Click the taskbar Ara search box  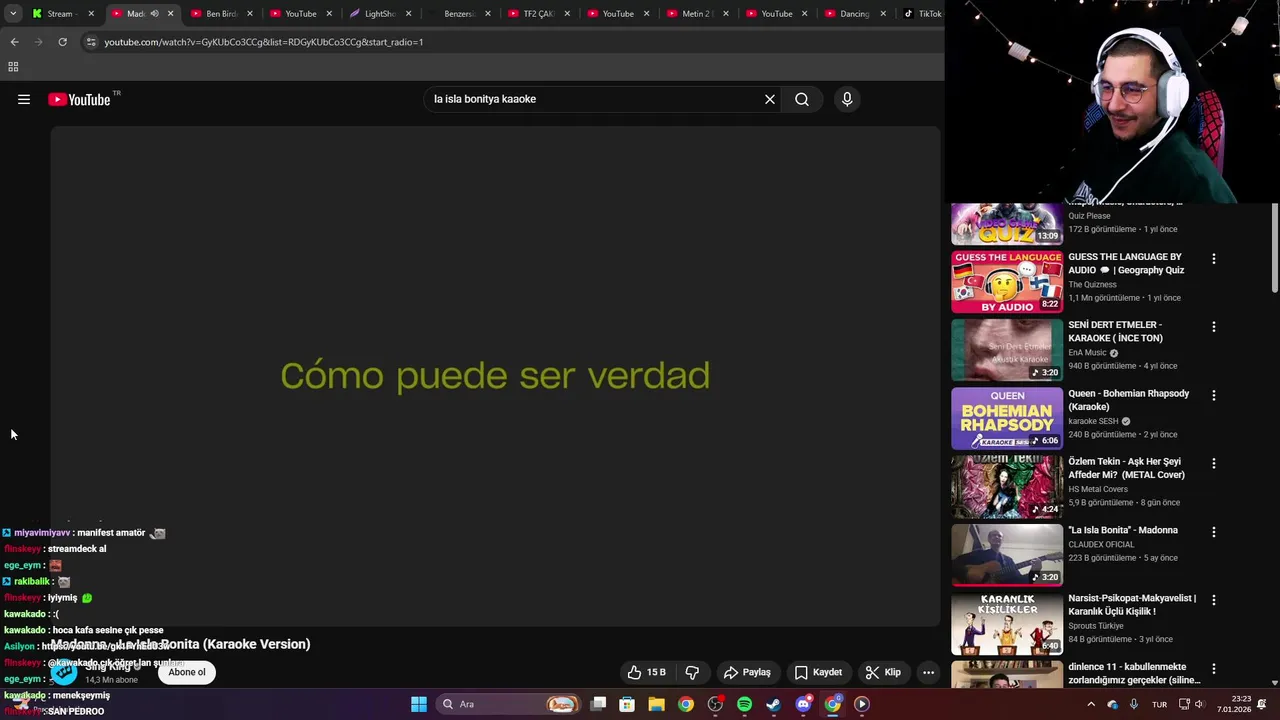point(510,704)
